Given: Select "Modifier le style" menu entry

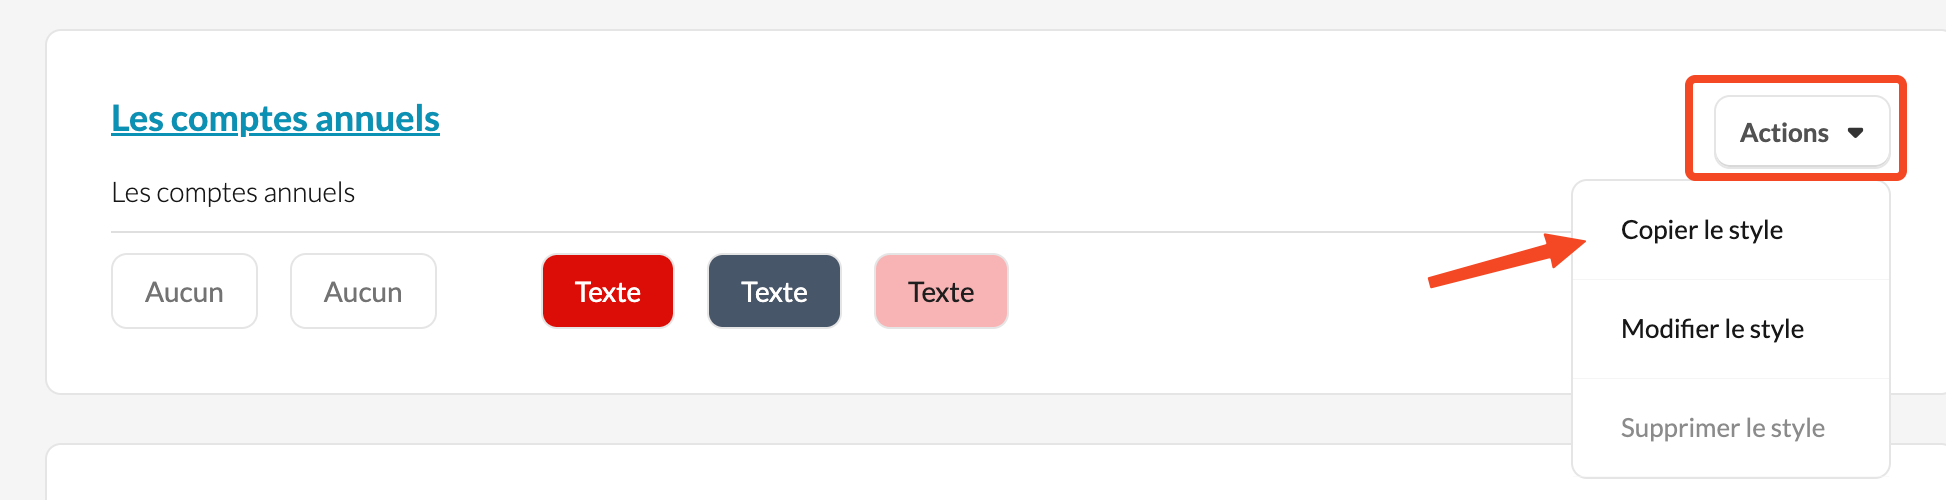Looking at the screenshot, I should [x=1712, y=329].
